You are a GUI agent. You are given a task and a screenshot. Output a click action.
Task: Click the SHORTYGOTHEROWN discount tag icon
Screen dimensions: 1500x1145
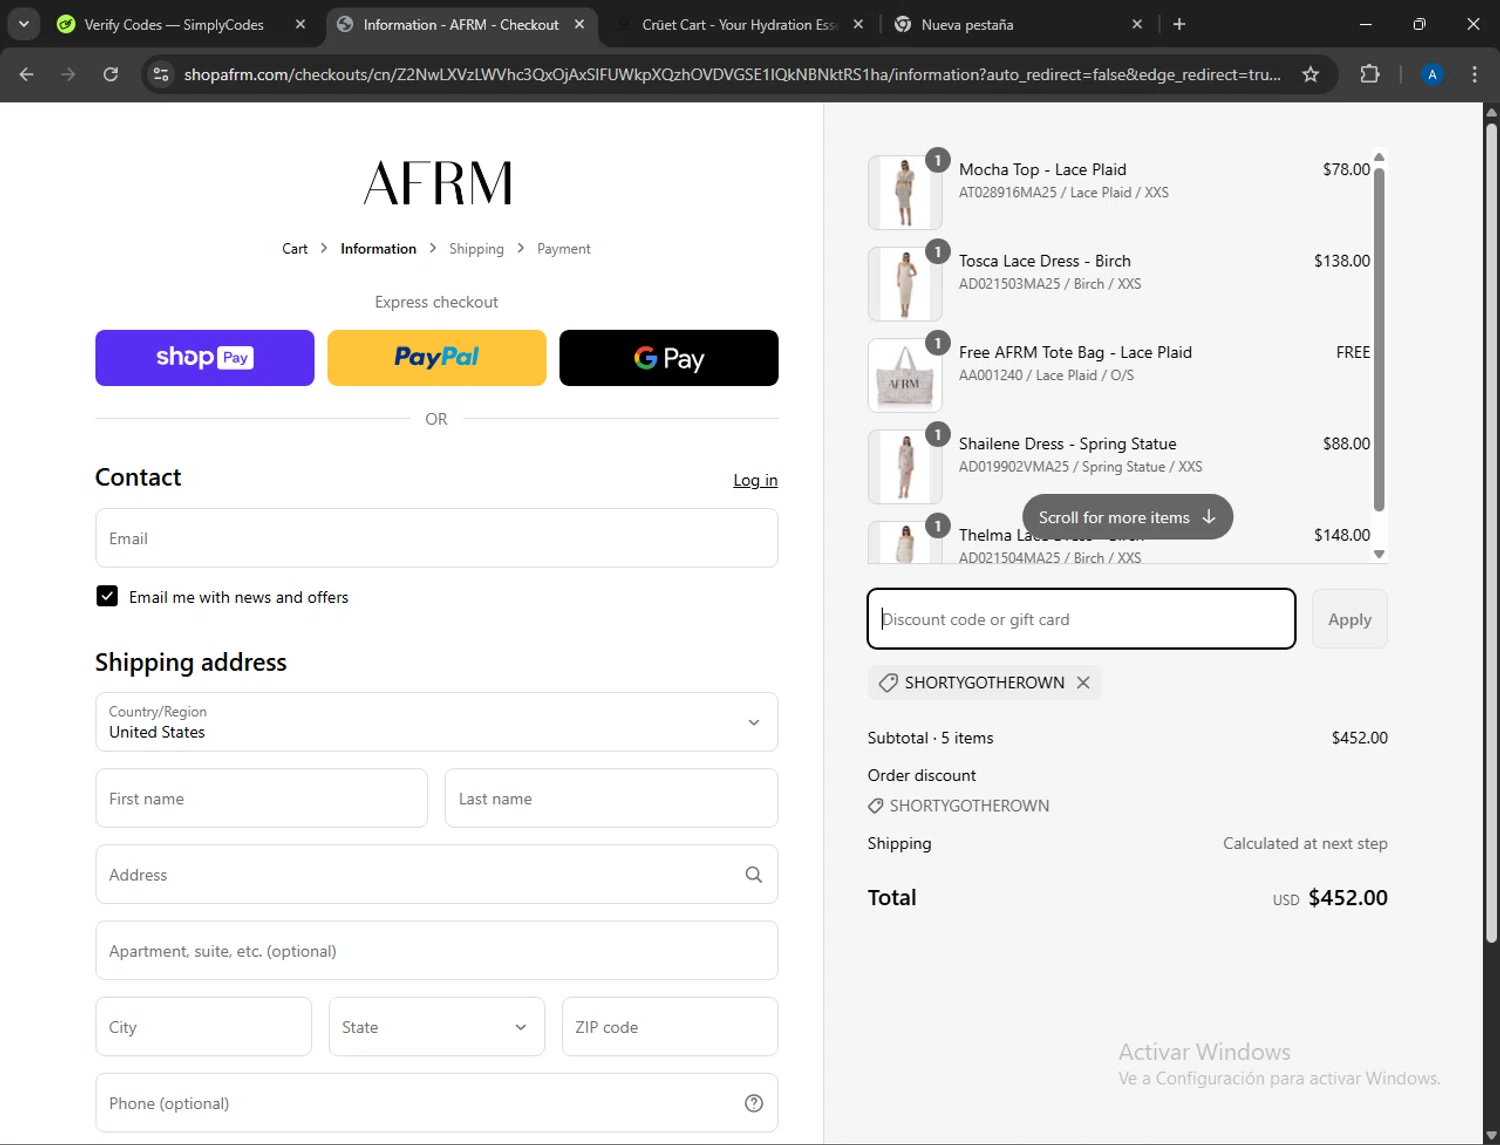[888, 683]
